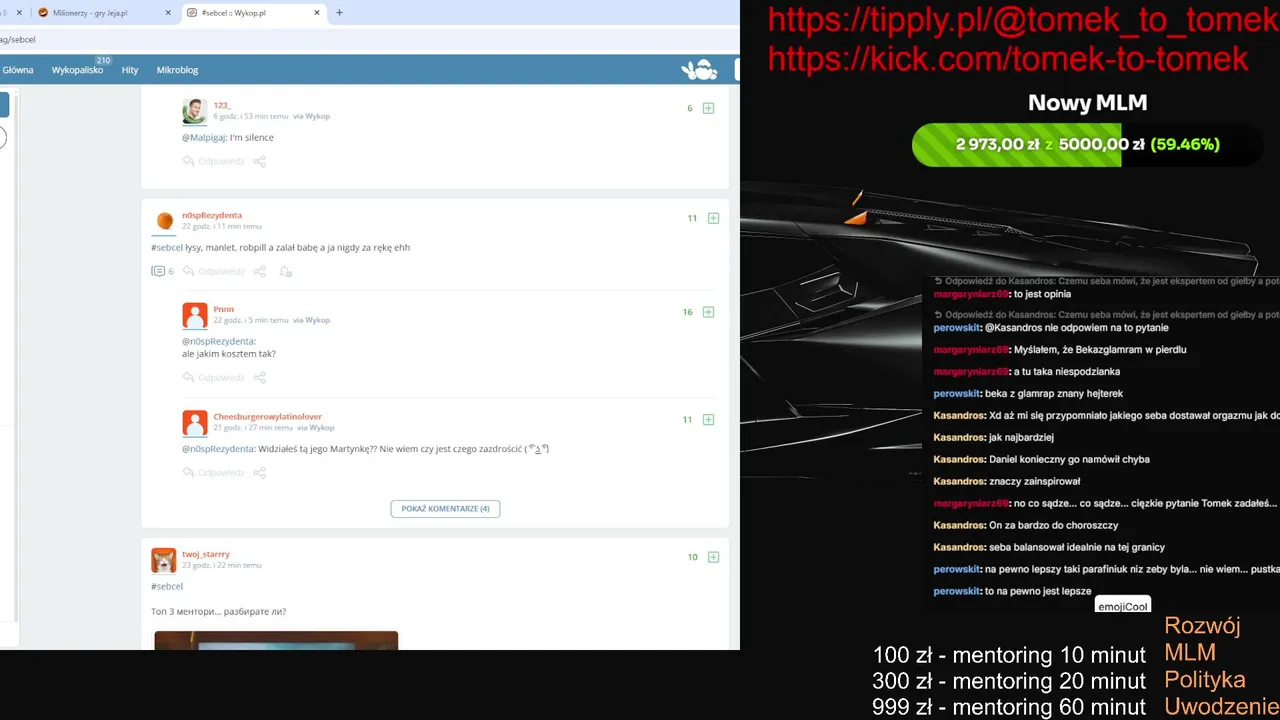The image size is (1280, 720).
Task: Click chat message 'Daniel konieczny go namówił chyba'
Action: click(x=1069, y=459)
